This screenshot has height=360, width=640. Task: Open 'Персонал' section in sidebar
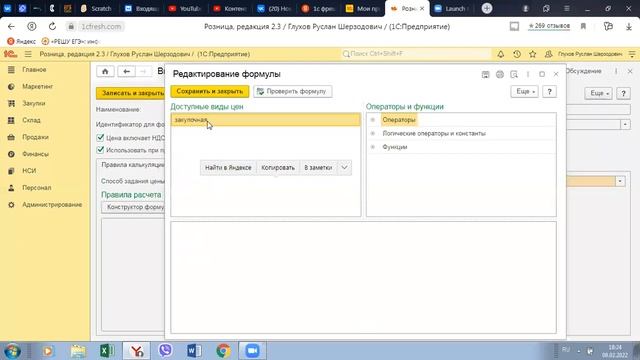(x=36, y=188)
